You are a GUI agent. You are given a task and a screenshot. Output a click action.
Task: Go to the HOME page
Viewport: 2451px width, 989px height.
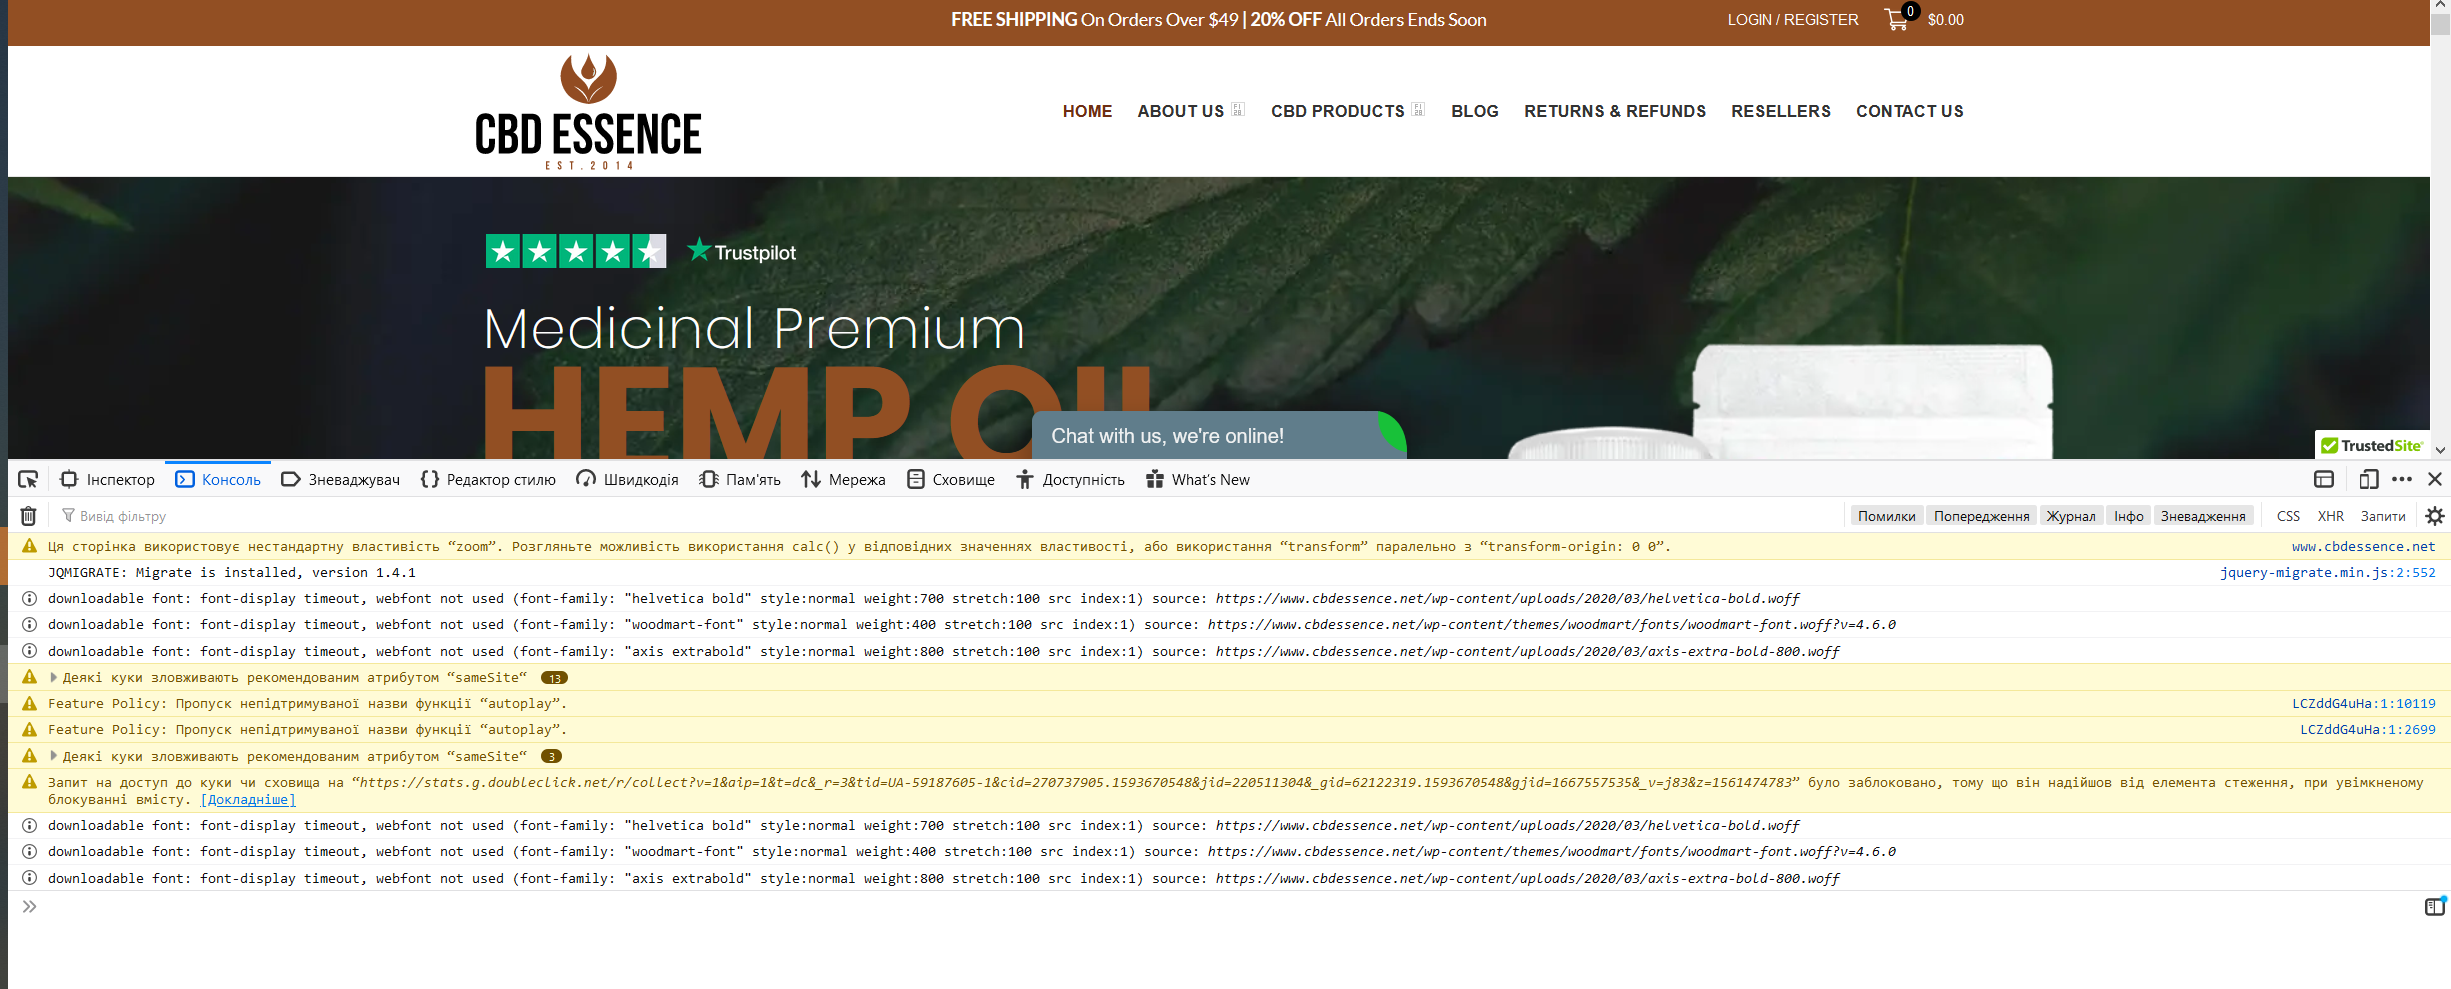(x=1087, y=111)
